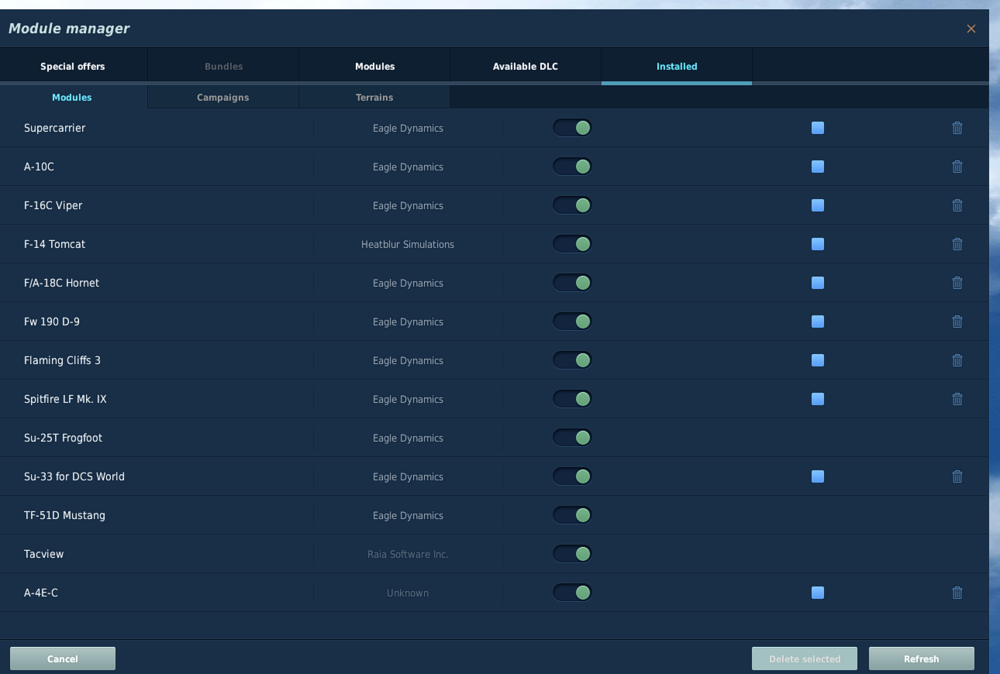
Task: Click Heatblur Simulations developer text
Action: click(x=408, y=244)
